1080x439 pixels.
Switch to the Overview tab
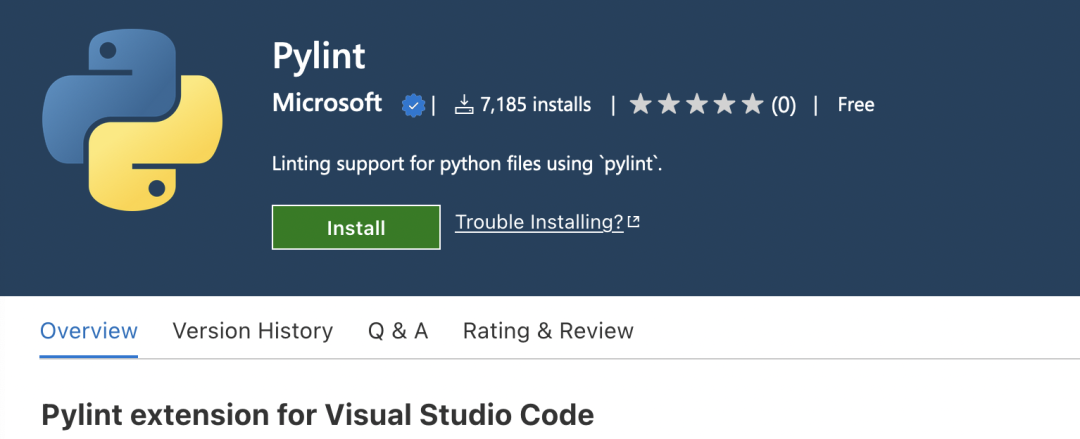click(89, 331)
